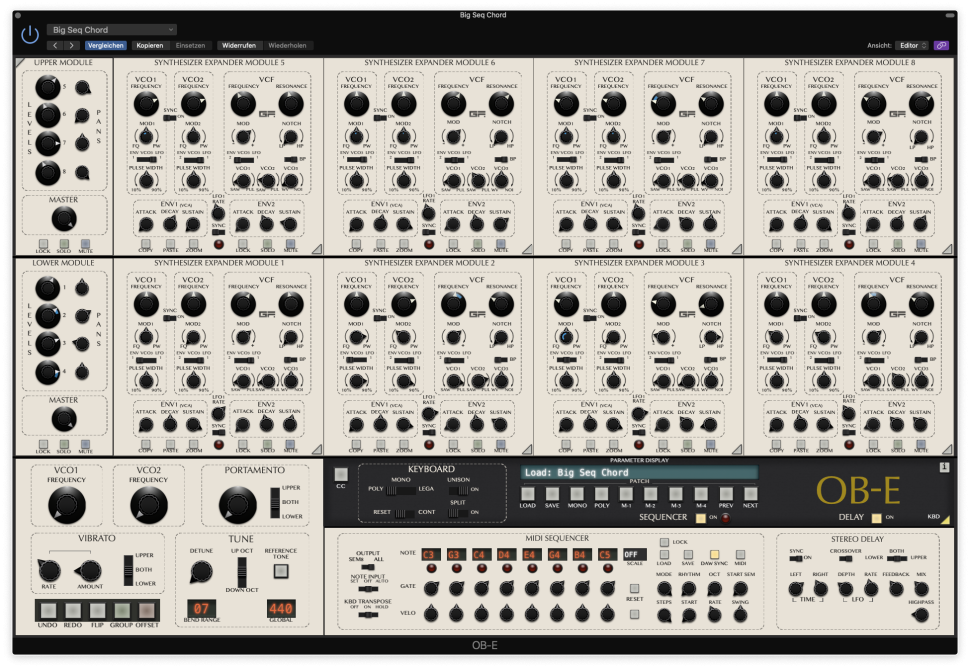Toggle the Delay ON switch
Screen dimensions: 970x669
[876, 518]
